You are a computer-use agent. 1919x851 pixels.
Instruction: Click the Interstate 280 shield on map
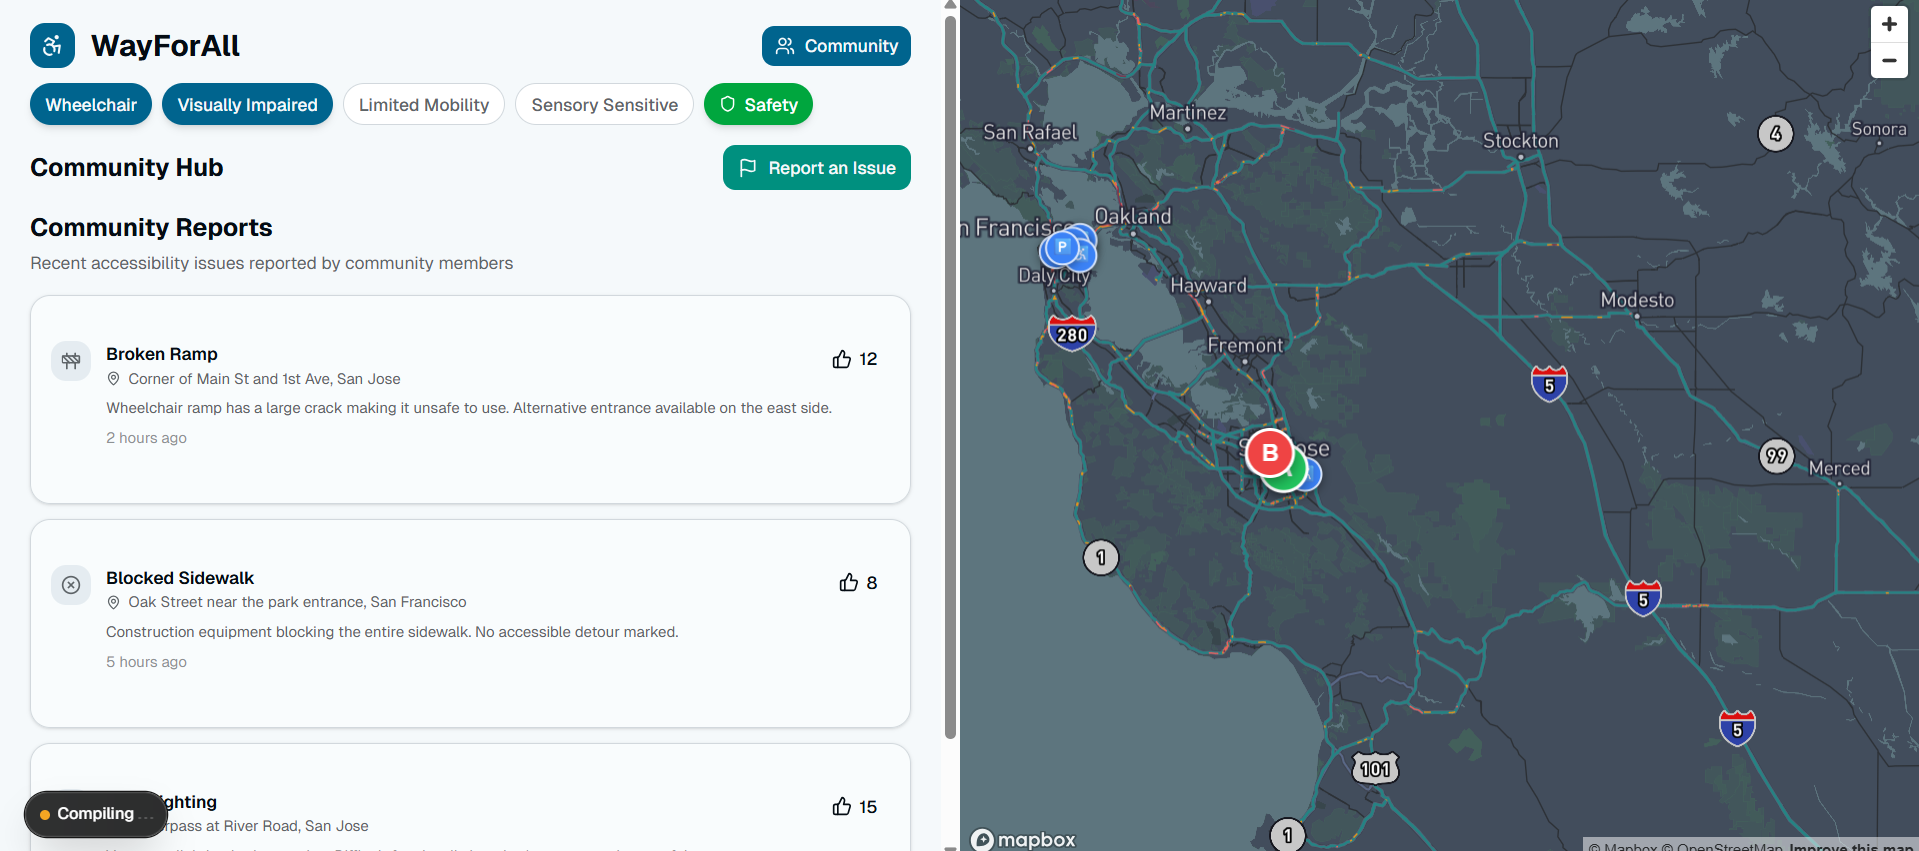(1072, 333)
